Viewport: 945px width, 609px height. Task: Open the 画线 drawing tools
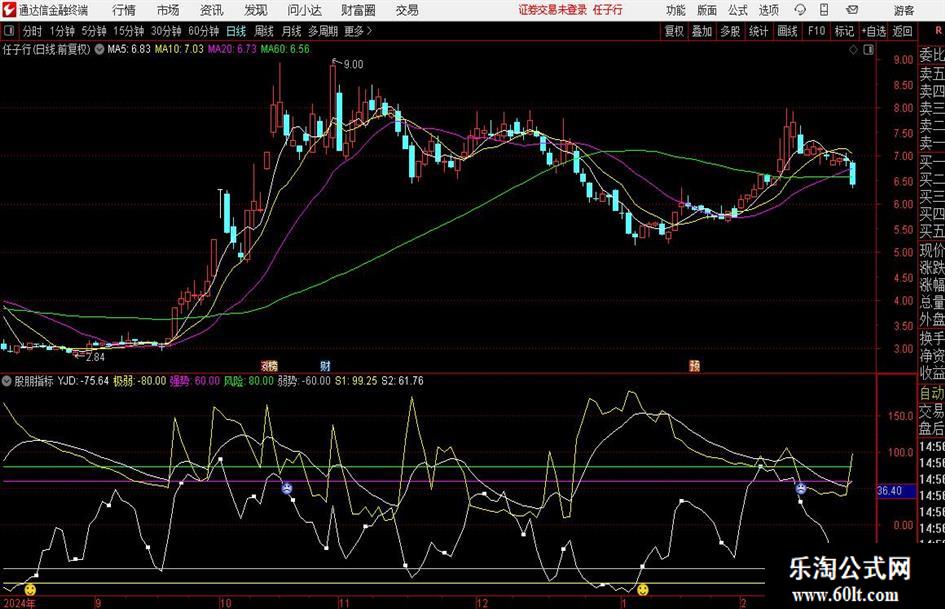pos(787,31)
